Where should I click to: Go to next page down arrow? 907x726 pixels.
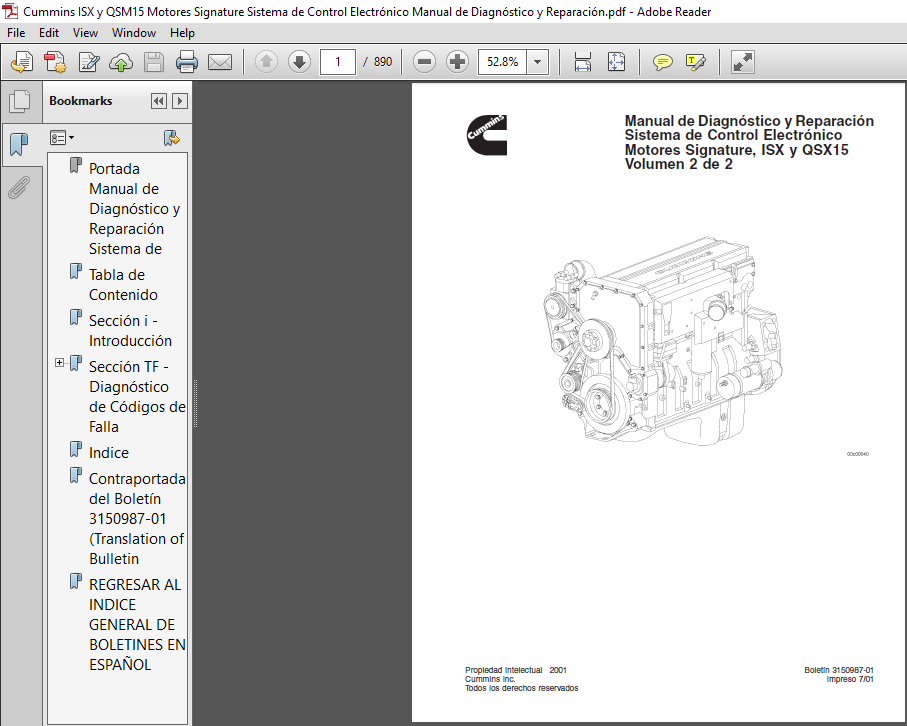click(299, 62)
